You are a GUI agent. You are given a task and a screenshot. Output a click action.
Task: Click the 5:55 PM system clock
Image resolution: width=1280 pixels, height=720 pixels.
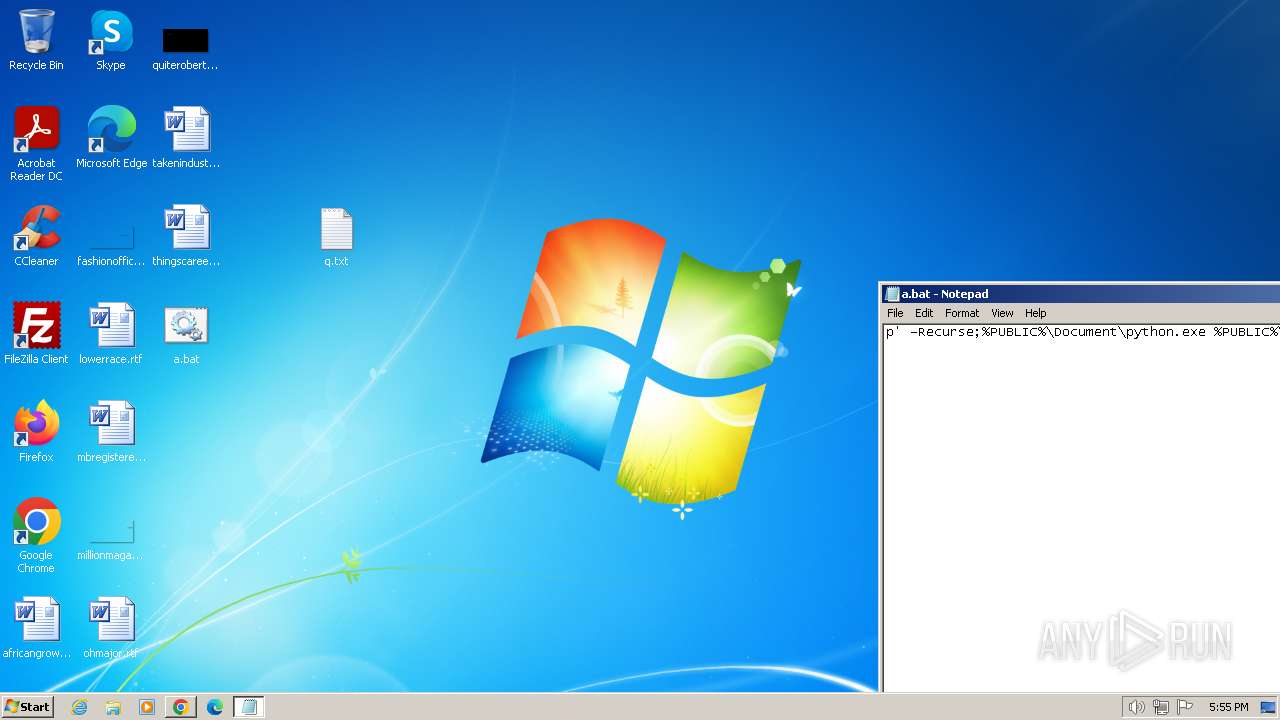pyautogui.click(x=1228, y=707)
